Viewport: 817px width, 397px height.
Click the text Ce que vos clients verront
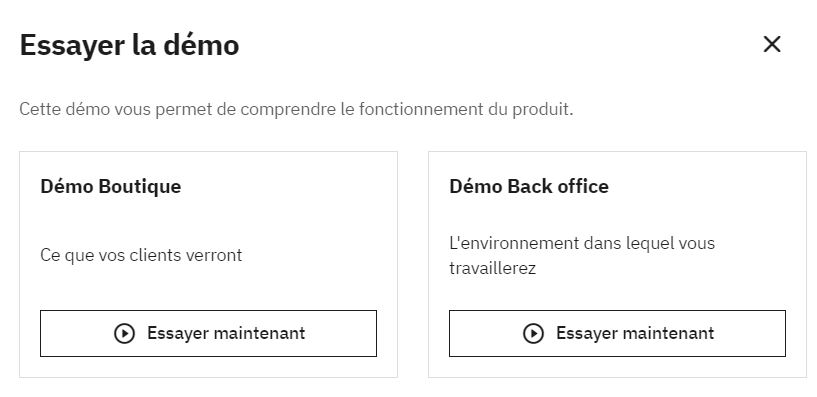(141, 255)
